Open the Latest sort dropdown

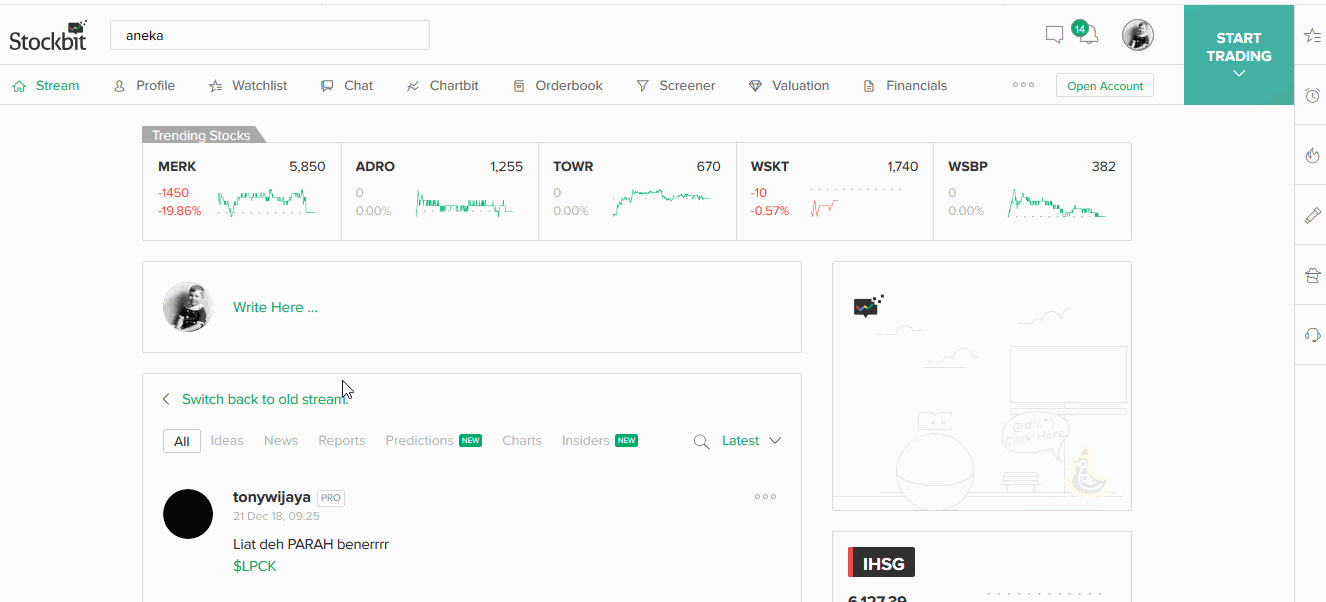coord(751,441)
